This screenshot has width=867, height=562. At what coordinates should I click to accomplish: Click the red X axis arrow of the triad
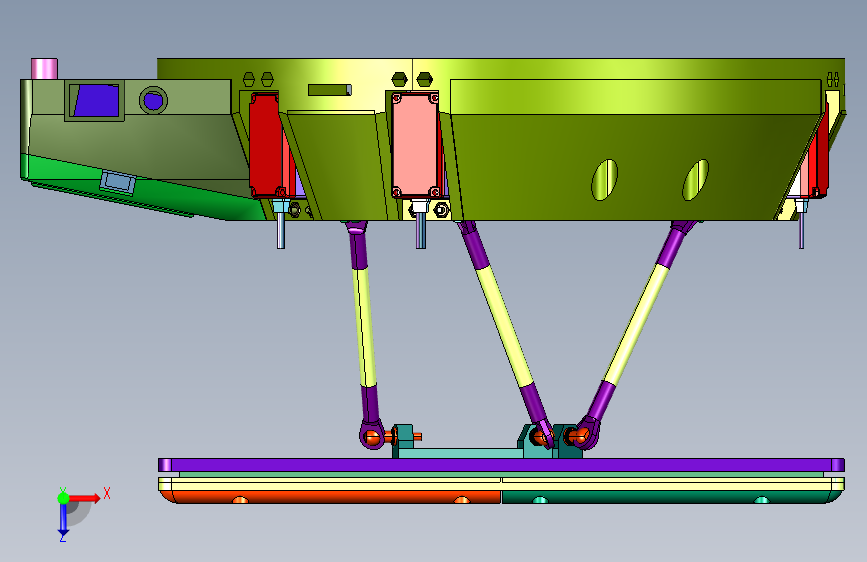pos(84,498)
